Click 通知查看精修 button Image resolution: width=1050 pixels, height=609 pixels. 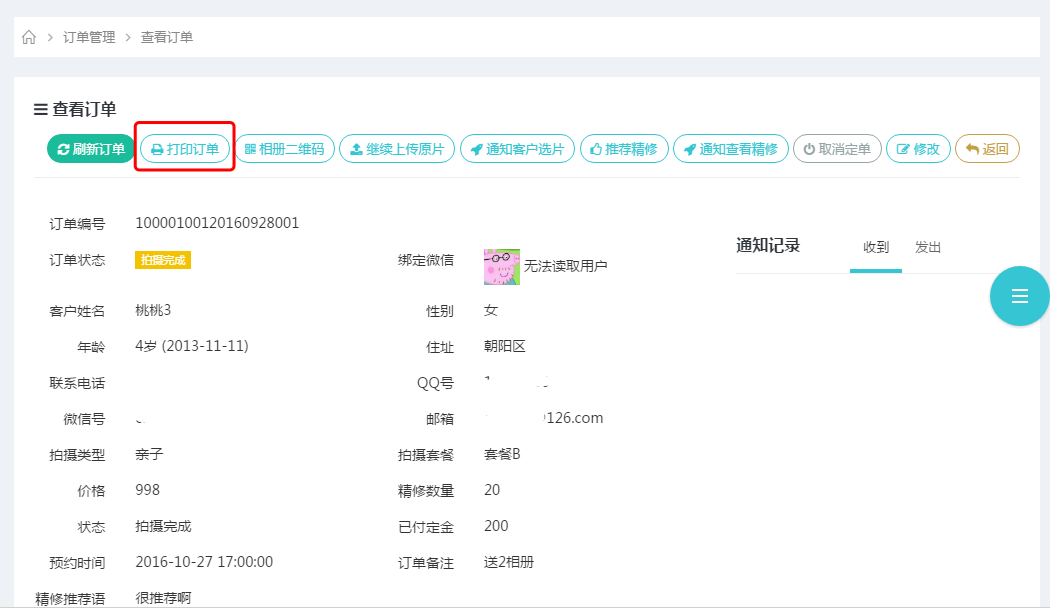pyautogui.click(x=730, y=149)
